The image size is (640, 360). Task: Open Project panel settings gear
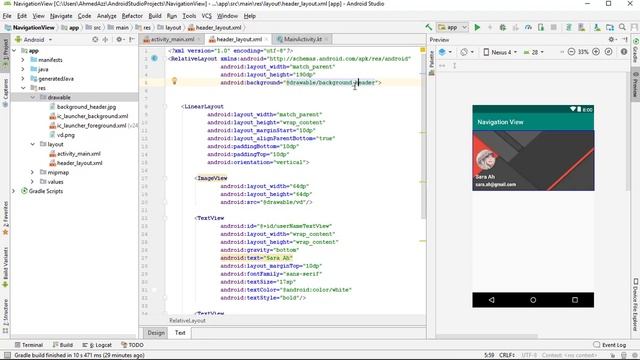(119, 40)
